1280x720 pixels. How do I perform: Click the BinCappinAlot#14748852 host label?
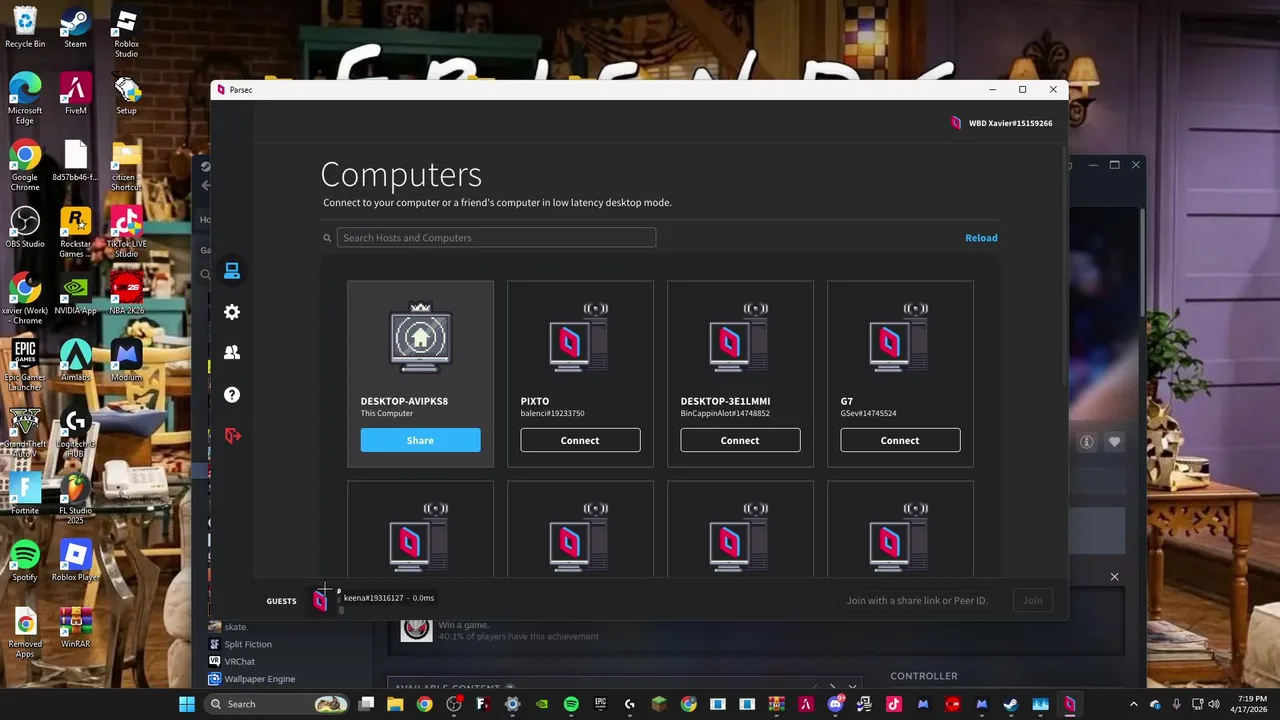725,413
